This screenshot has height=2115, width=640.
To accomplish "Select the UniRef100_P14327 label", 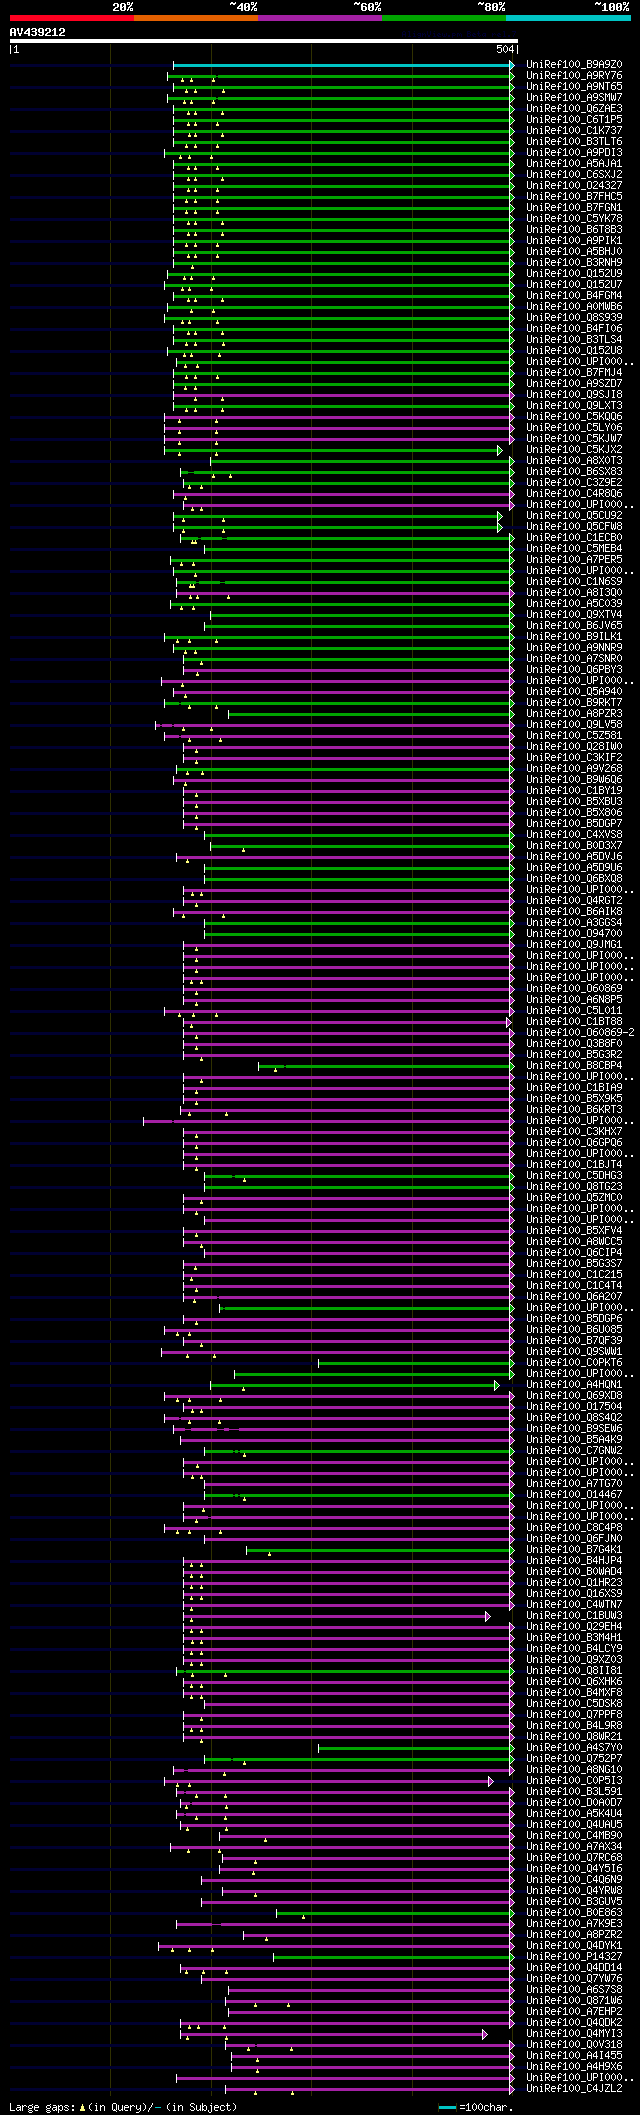I will (x=574, y=1957).
